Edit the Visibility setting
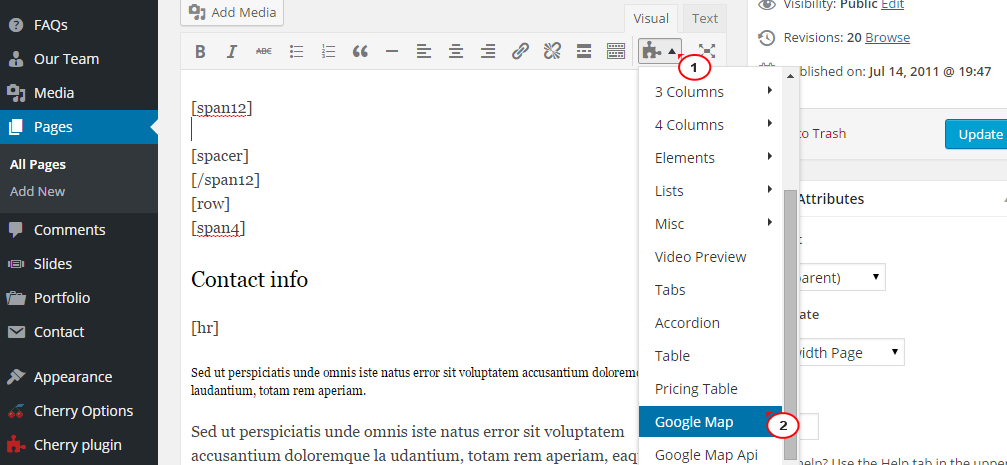 coord(892,4)
